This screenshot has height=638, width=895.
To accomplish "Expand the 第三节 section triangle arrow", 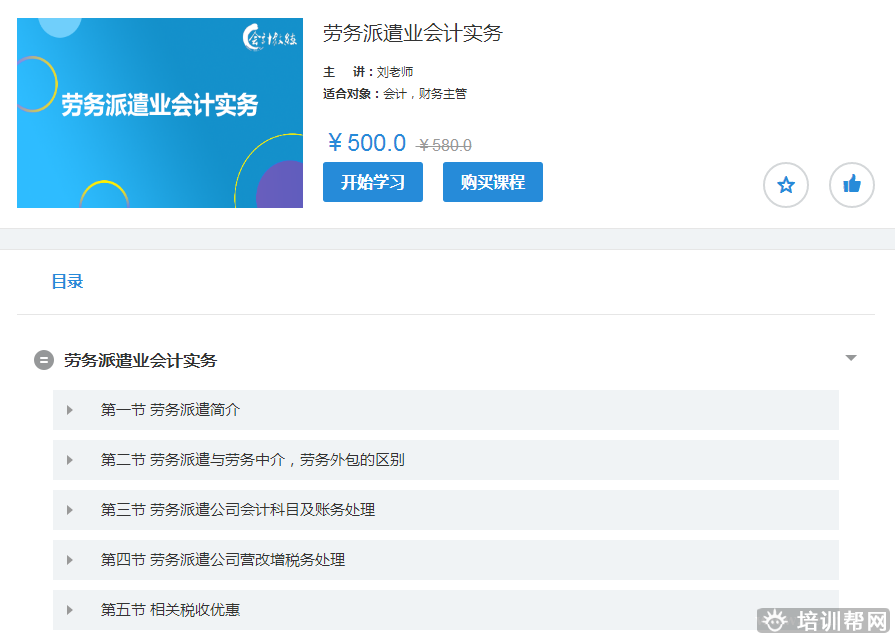I will pyautogui.click(x=70, y=510).
